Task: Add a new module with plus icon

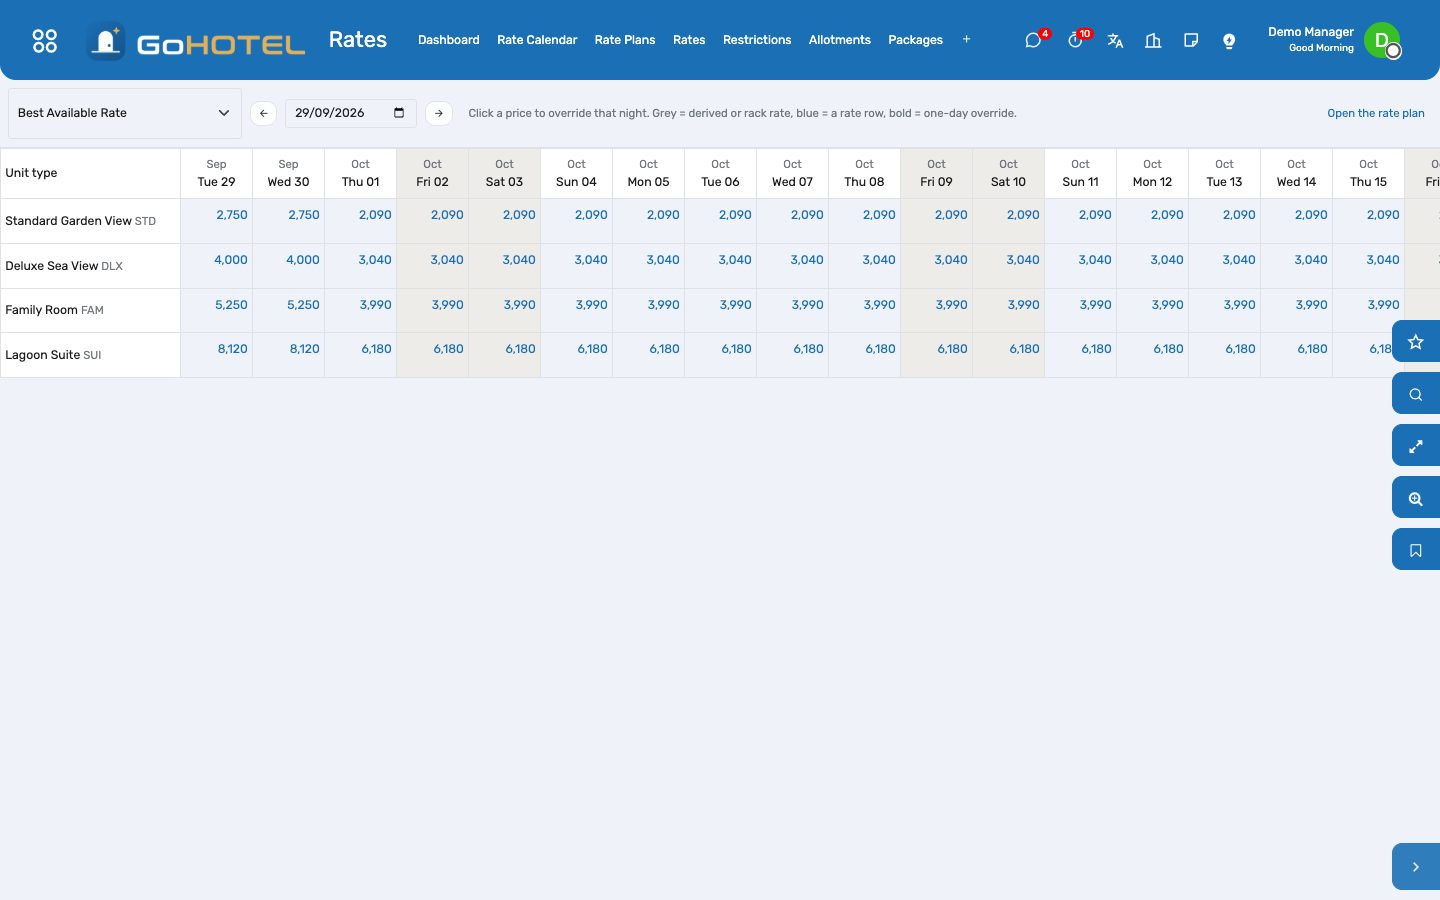Action: pos(966,40)
